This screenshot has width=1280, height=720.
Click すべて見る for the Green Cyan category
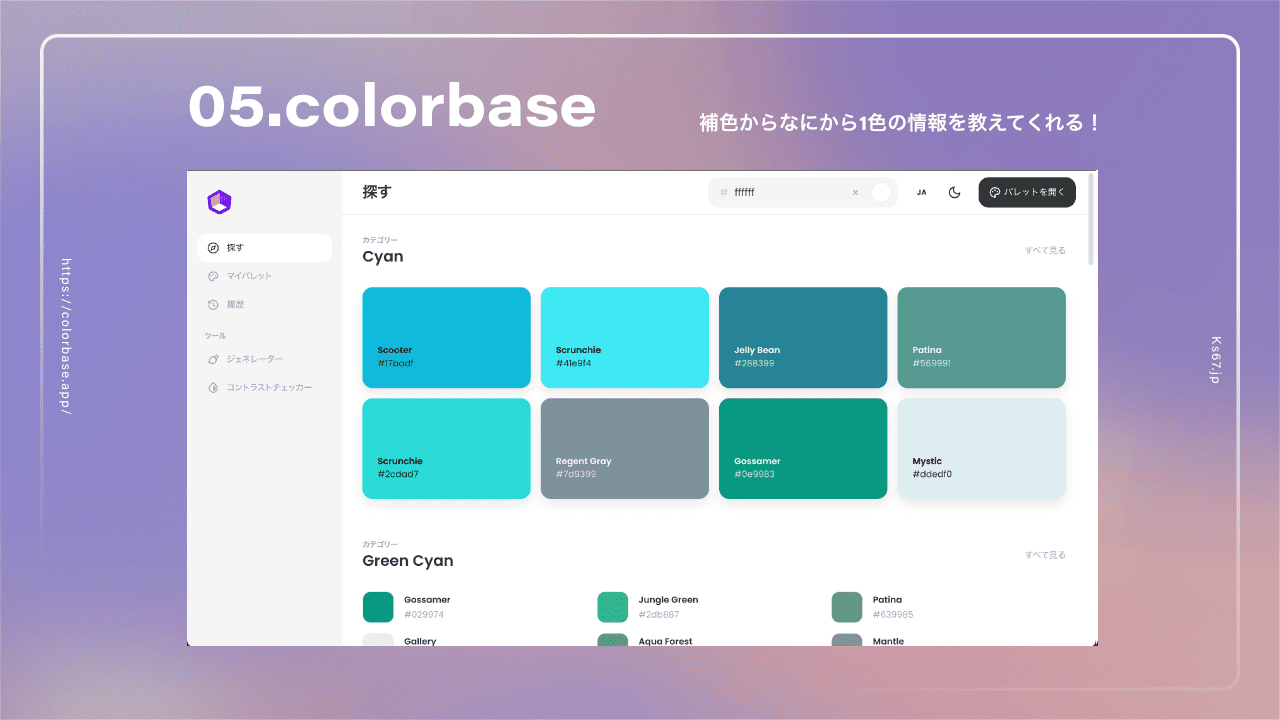pos(1045,555)
